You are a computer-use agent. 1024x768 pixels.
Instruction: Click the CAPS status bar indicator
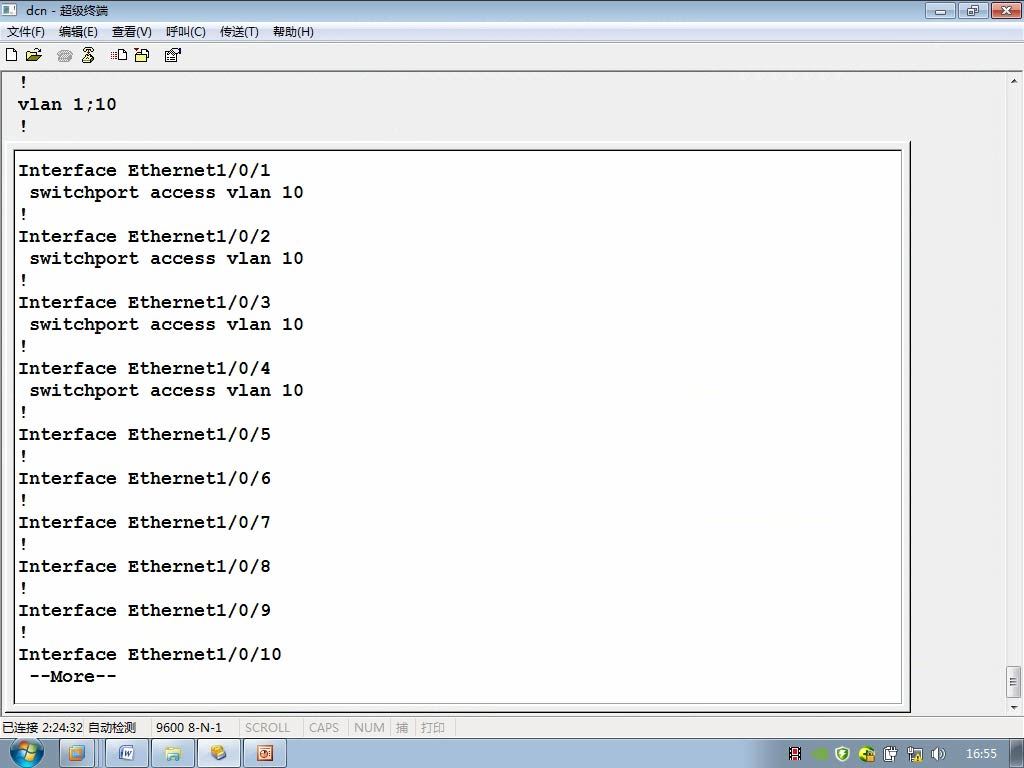click(x=324, y=727)
